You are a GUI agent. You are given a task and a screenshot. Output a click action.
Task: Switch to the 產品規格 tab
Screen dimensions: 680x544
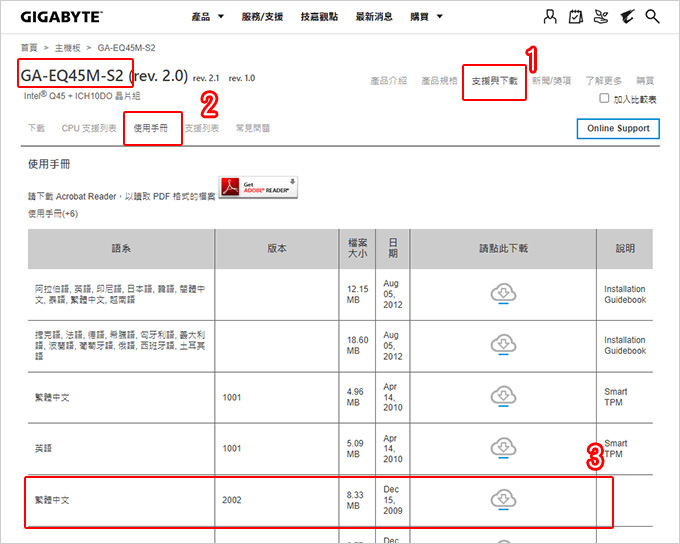point(439,81)
